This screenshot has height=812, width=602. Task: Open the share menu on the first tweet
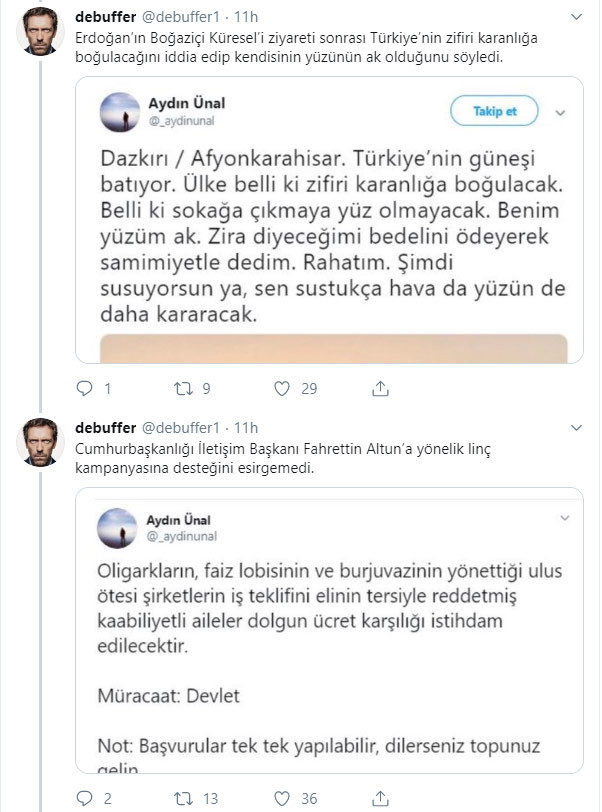380,388
